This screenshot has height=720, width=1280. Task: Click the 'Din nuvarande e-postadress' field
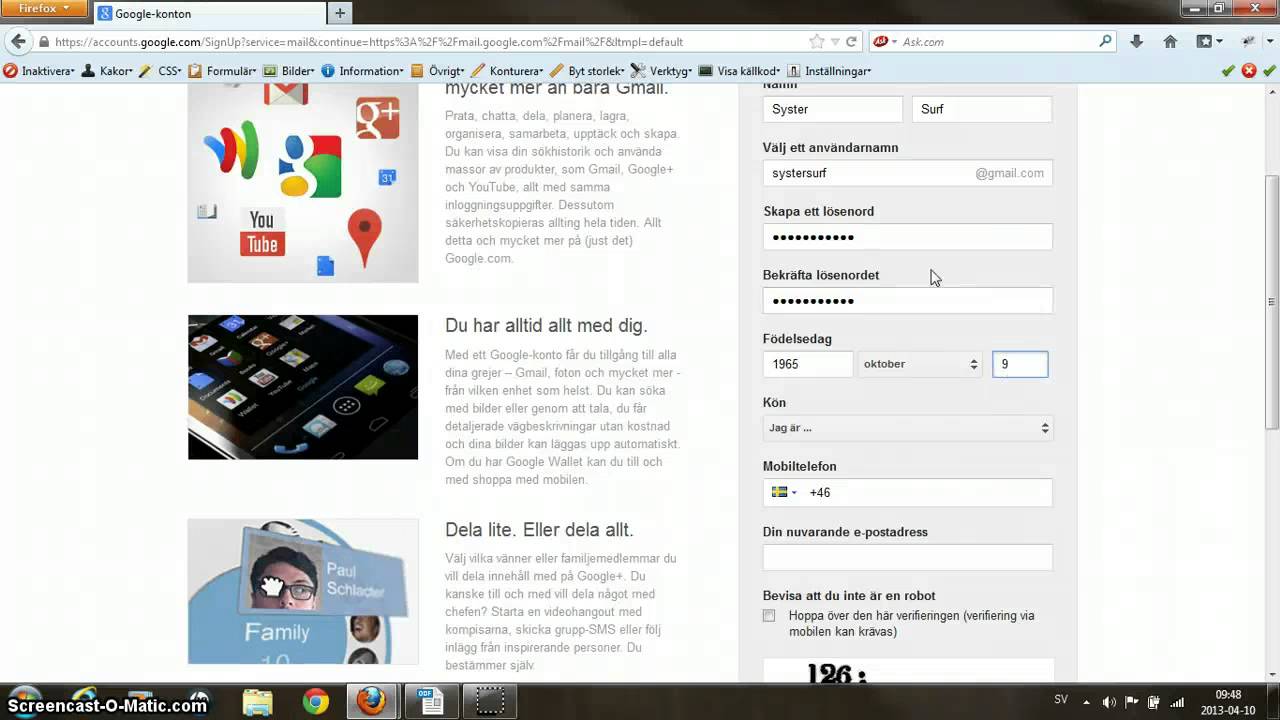(x=907, y=558)
